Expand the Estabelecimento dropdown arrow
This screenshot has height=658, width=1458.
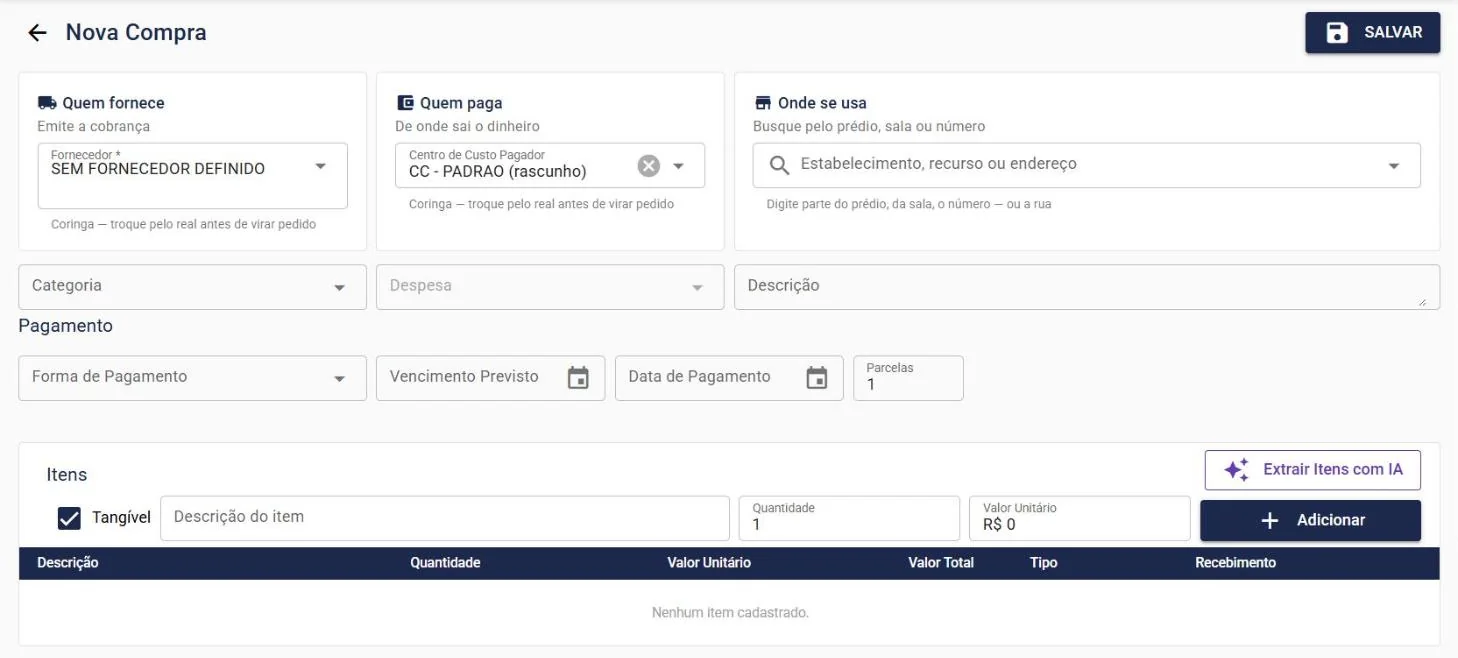(x=1394, y=166)
